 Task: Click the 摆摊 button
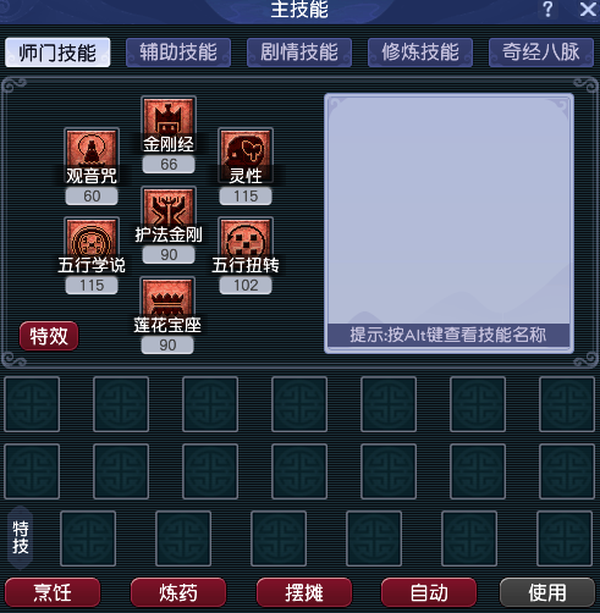point(304,592)
